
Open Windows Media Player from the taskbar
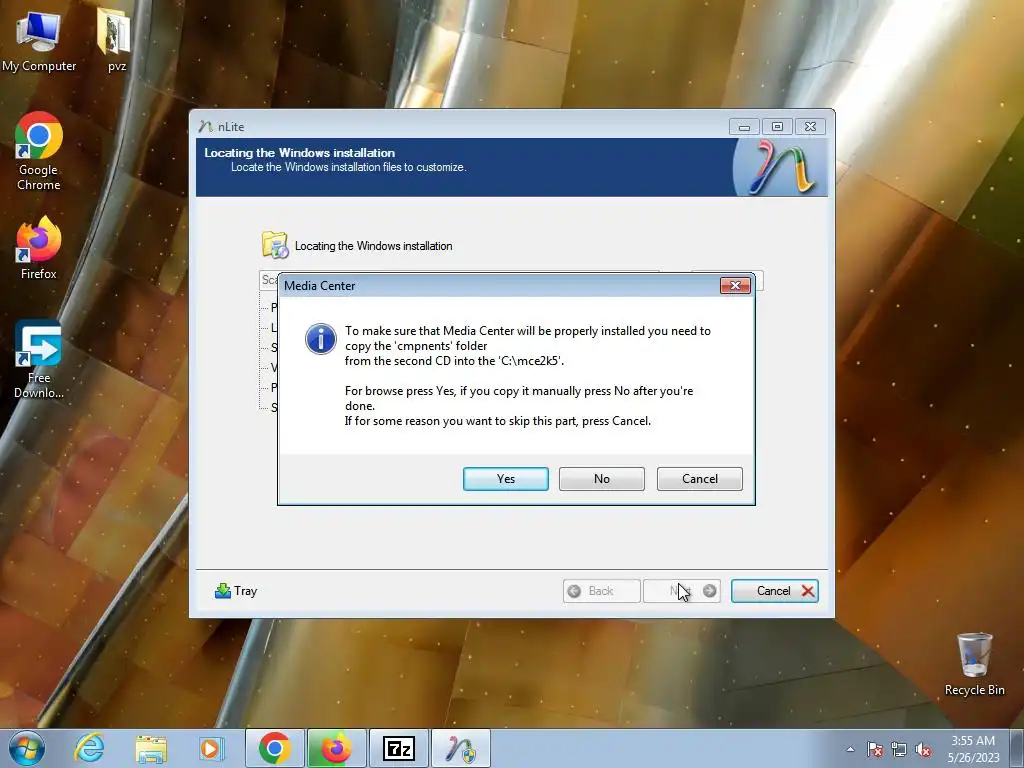coord(212,748)
